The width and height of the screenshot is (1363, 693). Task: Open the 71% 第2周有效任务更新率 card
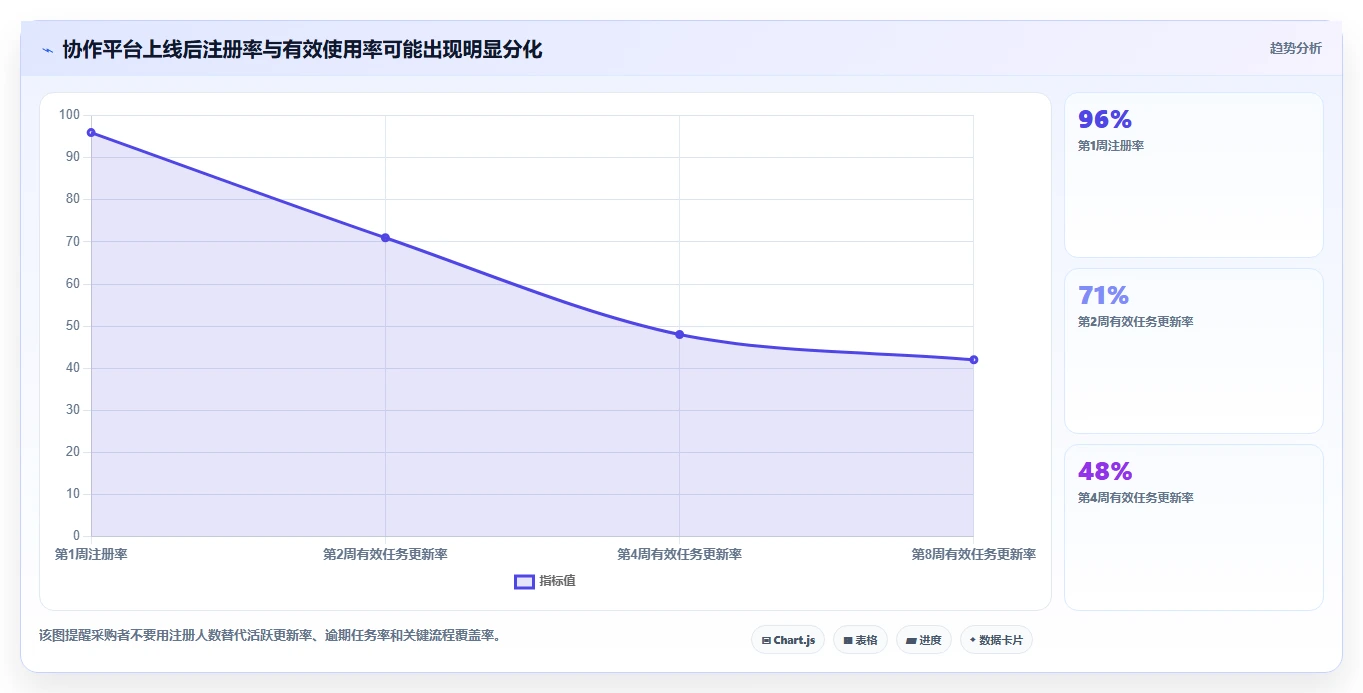[x=1194, y=351]
